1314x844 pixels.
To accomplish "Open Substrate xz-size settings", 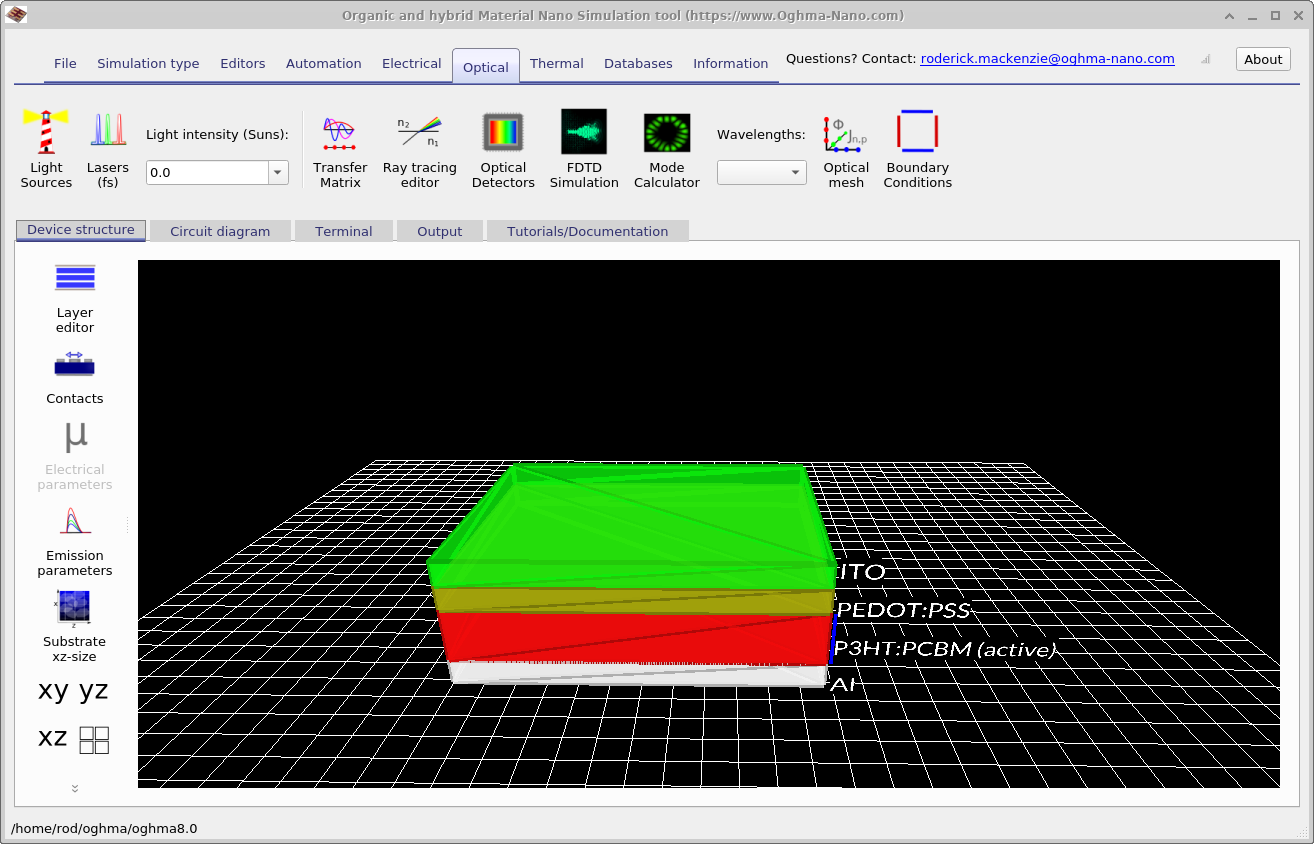I will coord(75,627).
